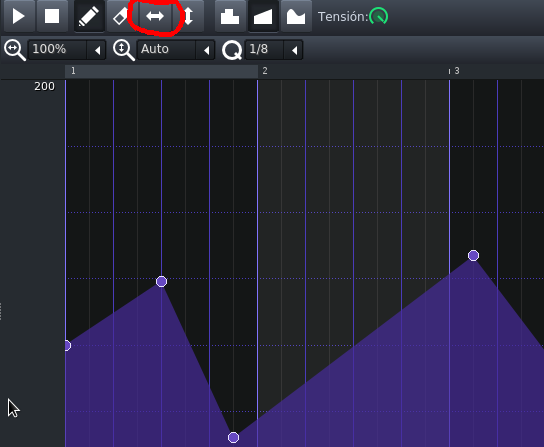Click bar 2 in the timeline ruler
The height and width of the screenshot is (447, 544).
coord(265,71)
